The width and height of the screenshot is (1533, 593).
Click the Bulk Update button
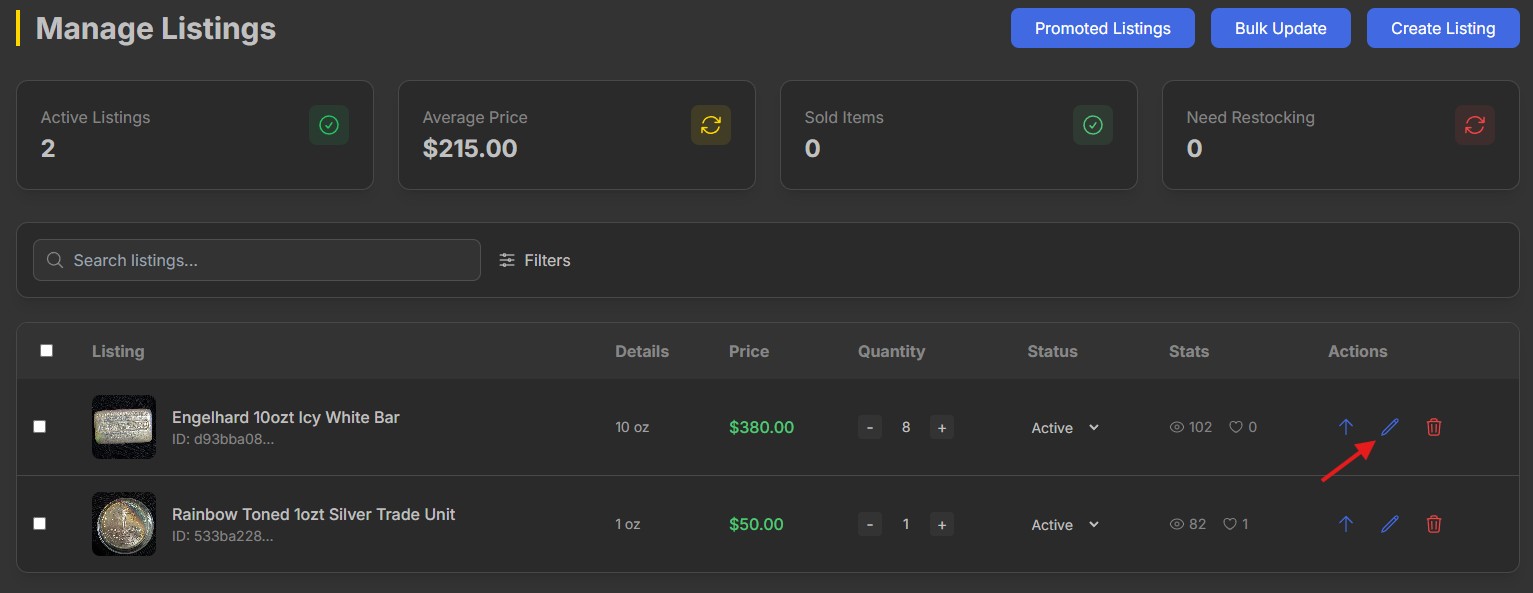[x=1281, y=28]
